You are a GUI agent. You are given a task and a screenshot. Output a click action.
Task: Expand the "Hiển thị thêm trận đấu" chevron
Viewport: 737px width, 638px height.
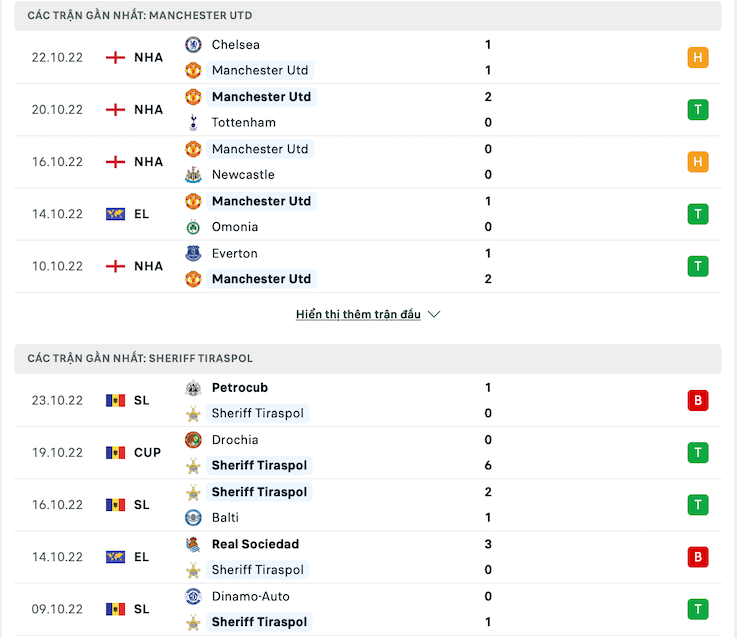point(434,314)
